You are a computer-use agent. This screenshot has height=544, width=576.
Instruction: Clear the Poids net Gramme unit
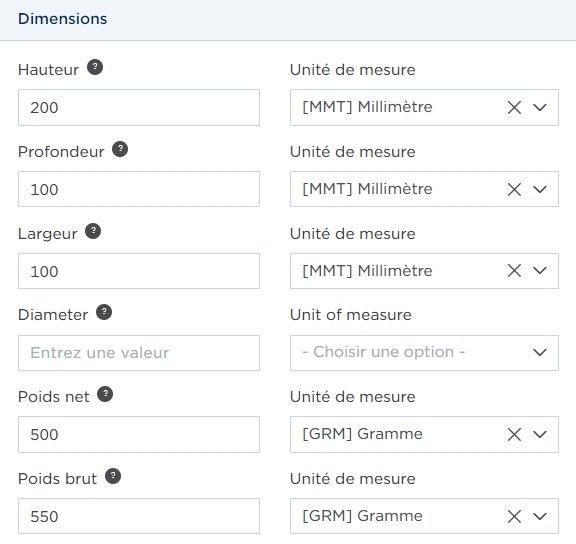514,435
